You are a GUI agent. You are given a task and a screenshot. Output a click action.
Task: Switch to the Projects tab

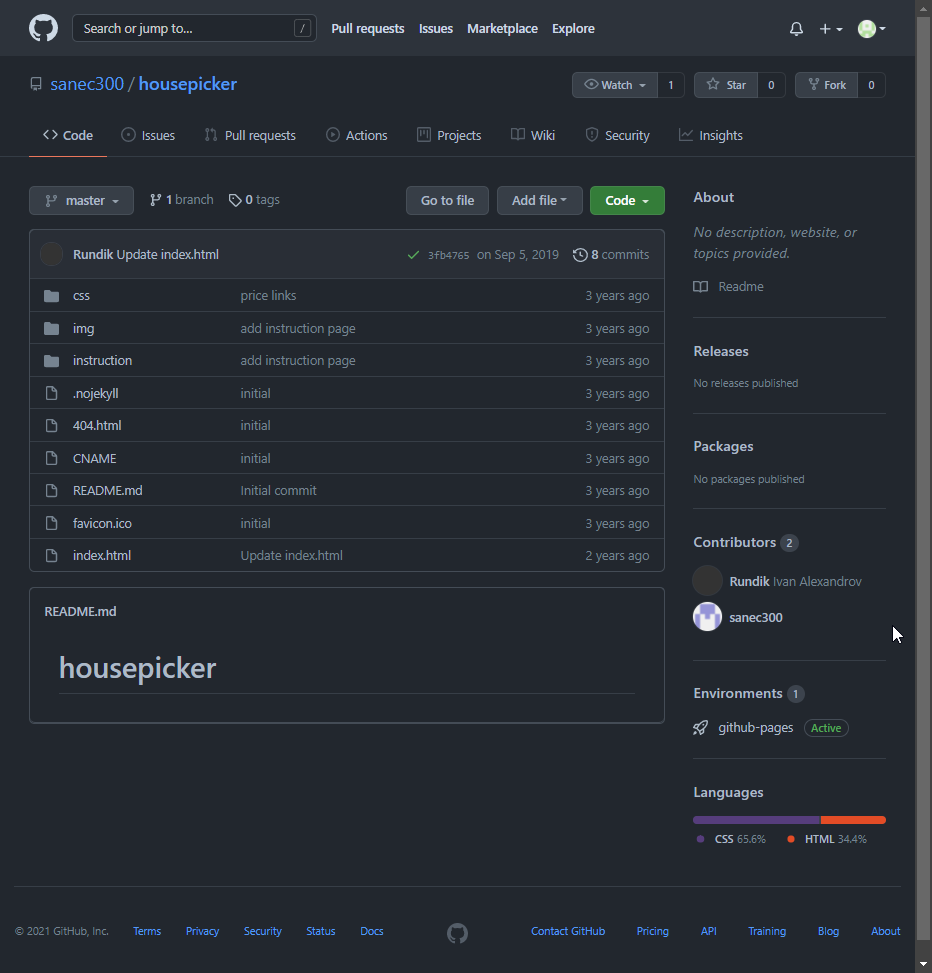449,135
